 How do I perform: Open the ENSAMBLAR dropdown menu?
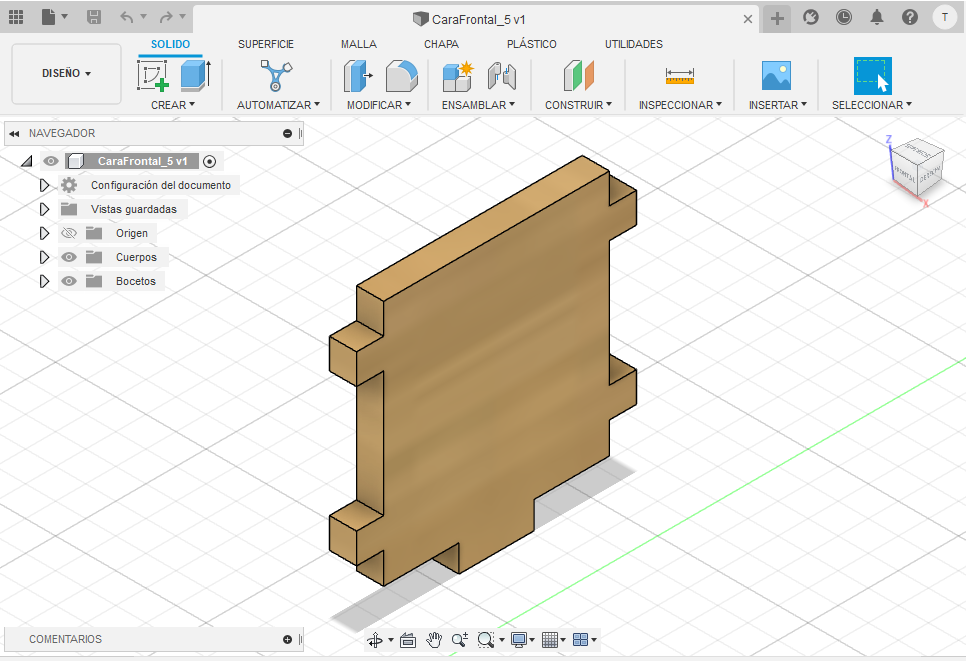[x=478, y=105]
